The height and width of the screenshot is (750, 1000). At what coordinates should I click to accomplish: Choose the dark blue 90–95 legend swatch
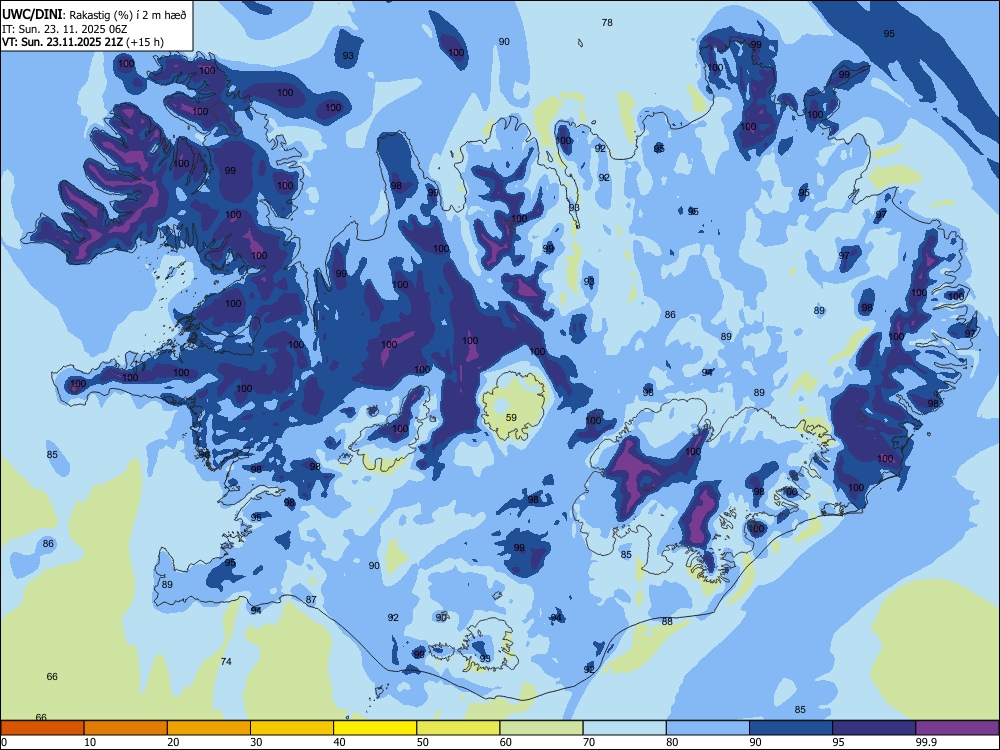coord(791,728)
